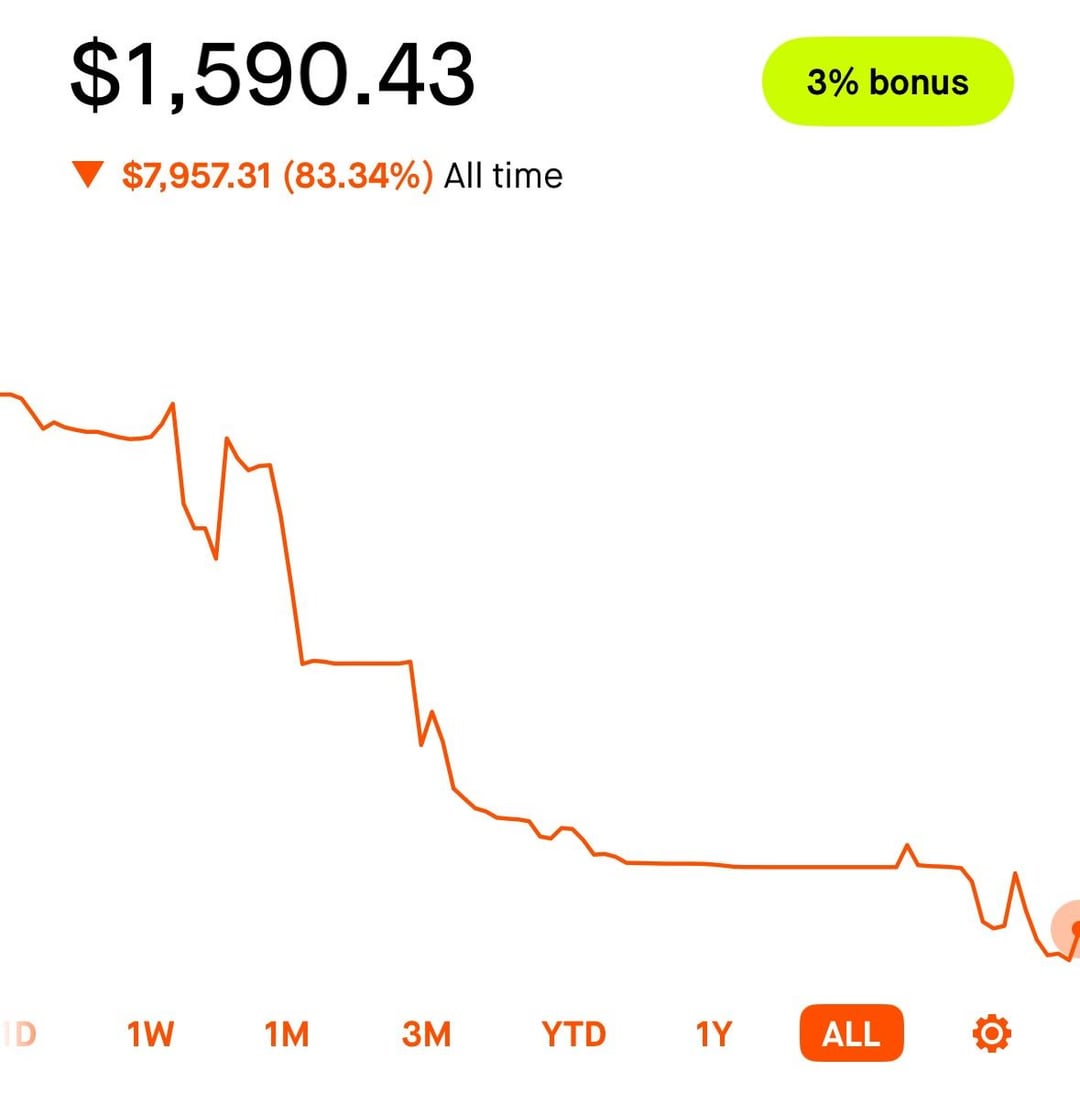Click the "All time" period label
The height and width of the screenshot is (1103, 1080).
point(503,177)
